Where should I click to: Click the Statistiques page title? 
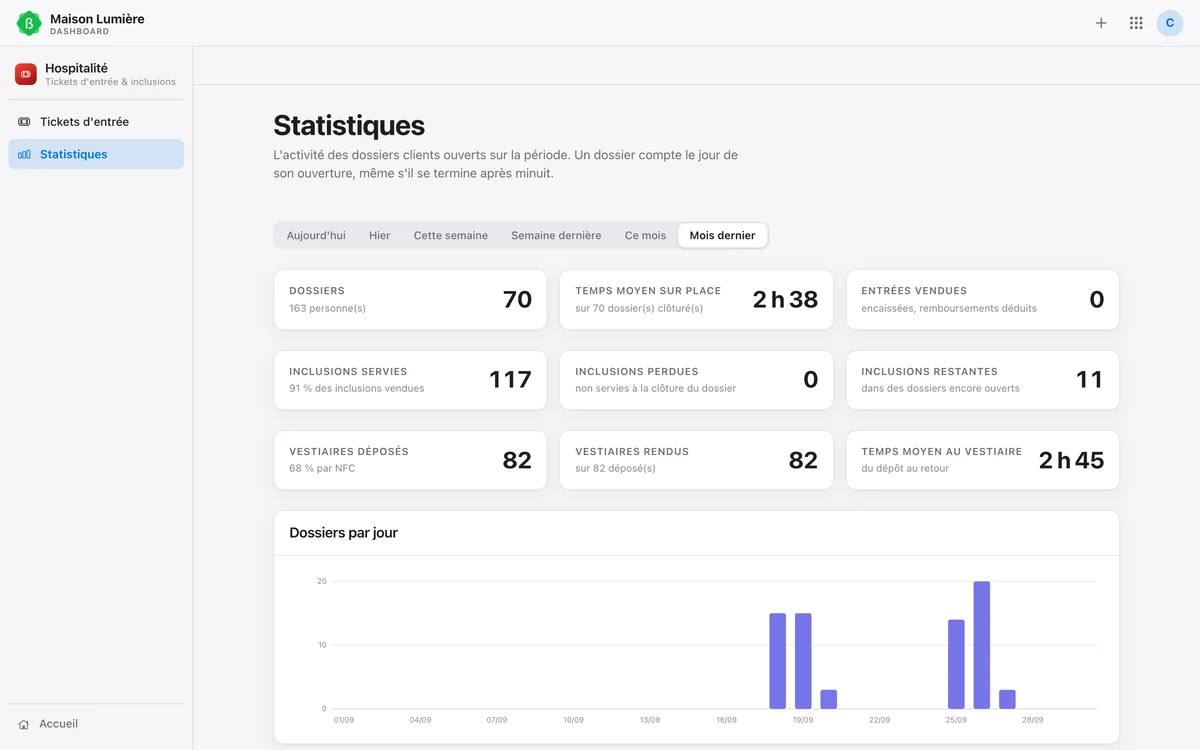point(349,126)
